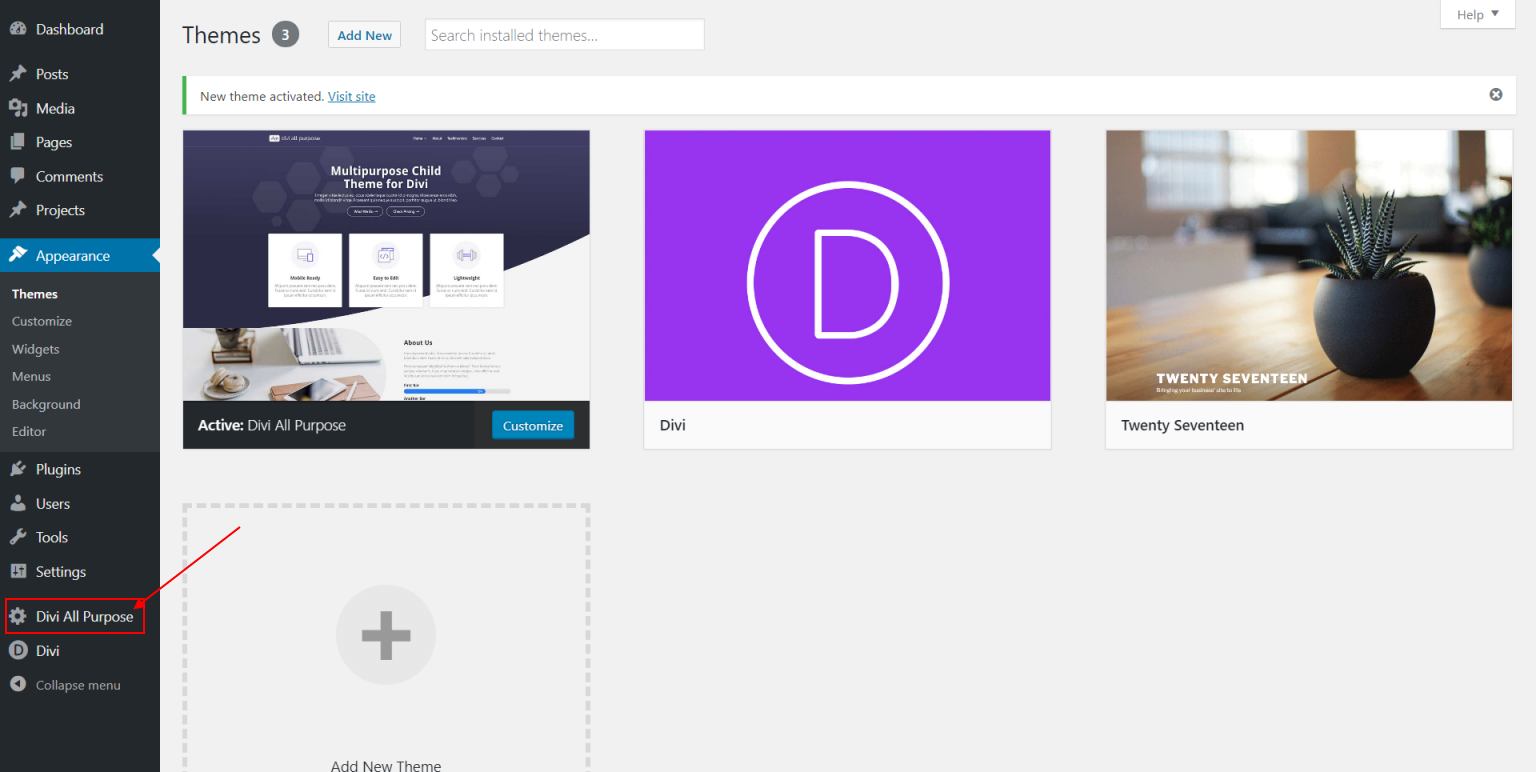This screenshot has height=772, width=1536.
Task: Dismiss the New theme activated notice
Action: pos(1496,95)
